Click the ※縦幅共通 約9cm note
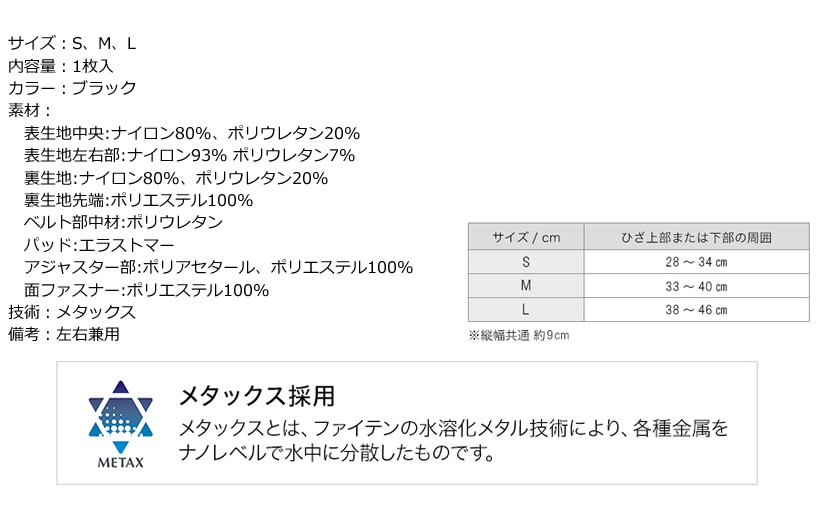The height and width of the screenshot is (516, 816). click(519, 336)
